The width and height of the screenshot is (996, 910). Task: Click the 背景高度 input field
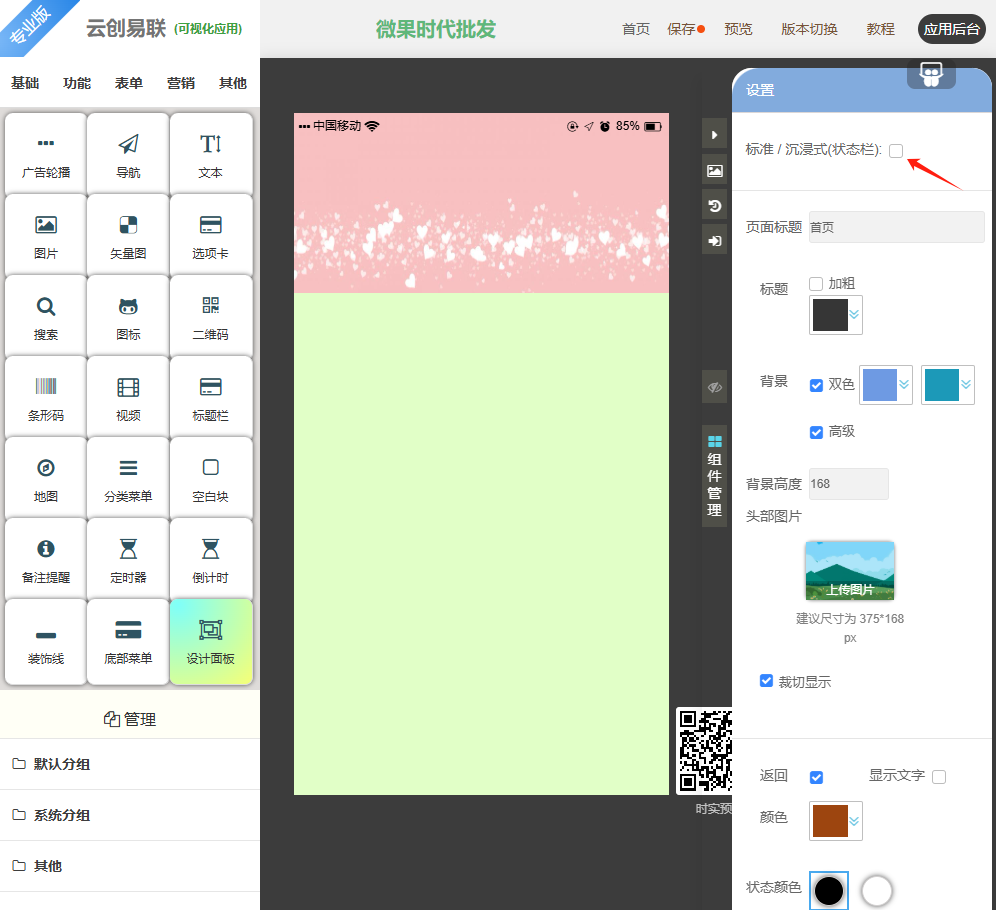point(848,484)
